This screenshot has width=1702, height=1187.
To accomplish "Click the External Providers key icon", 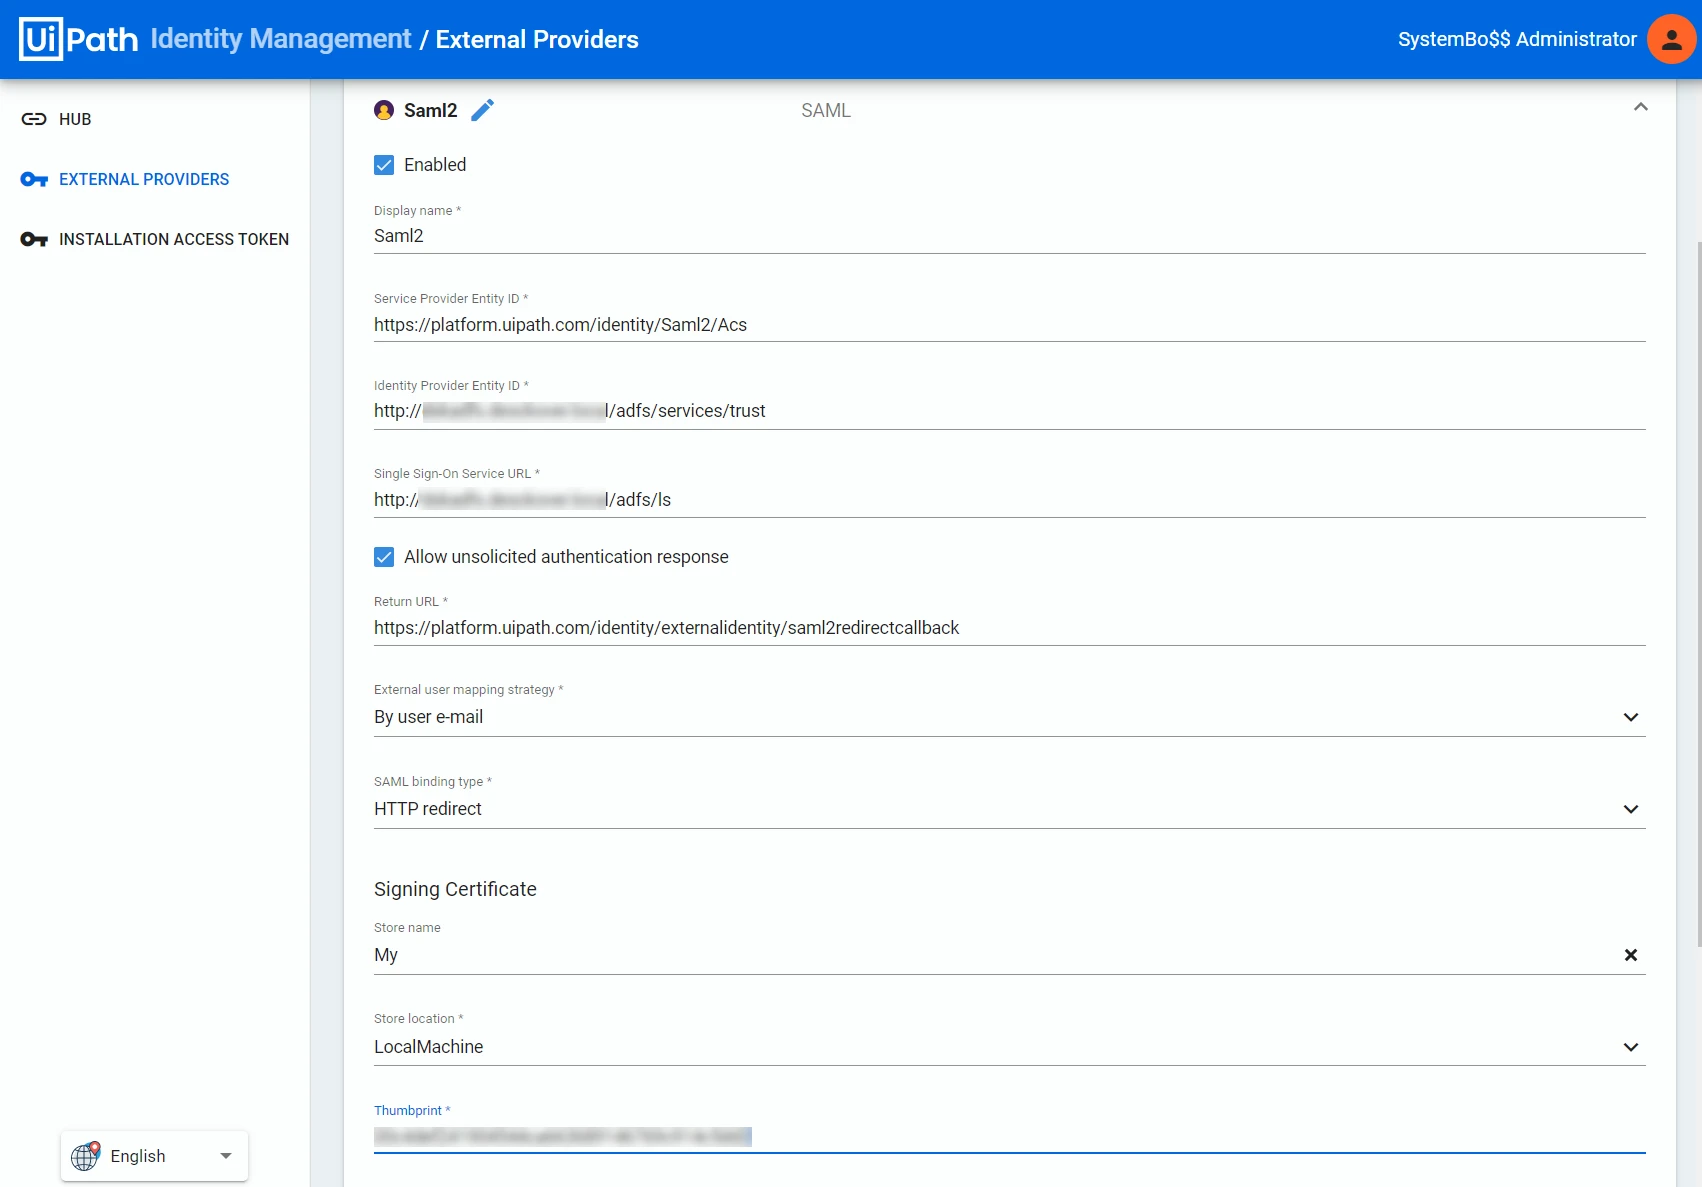I will (x=34, y=179).
